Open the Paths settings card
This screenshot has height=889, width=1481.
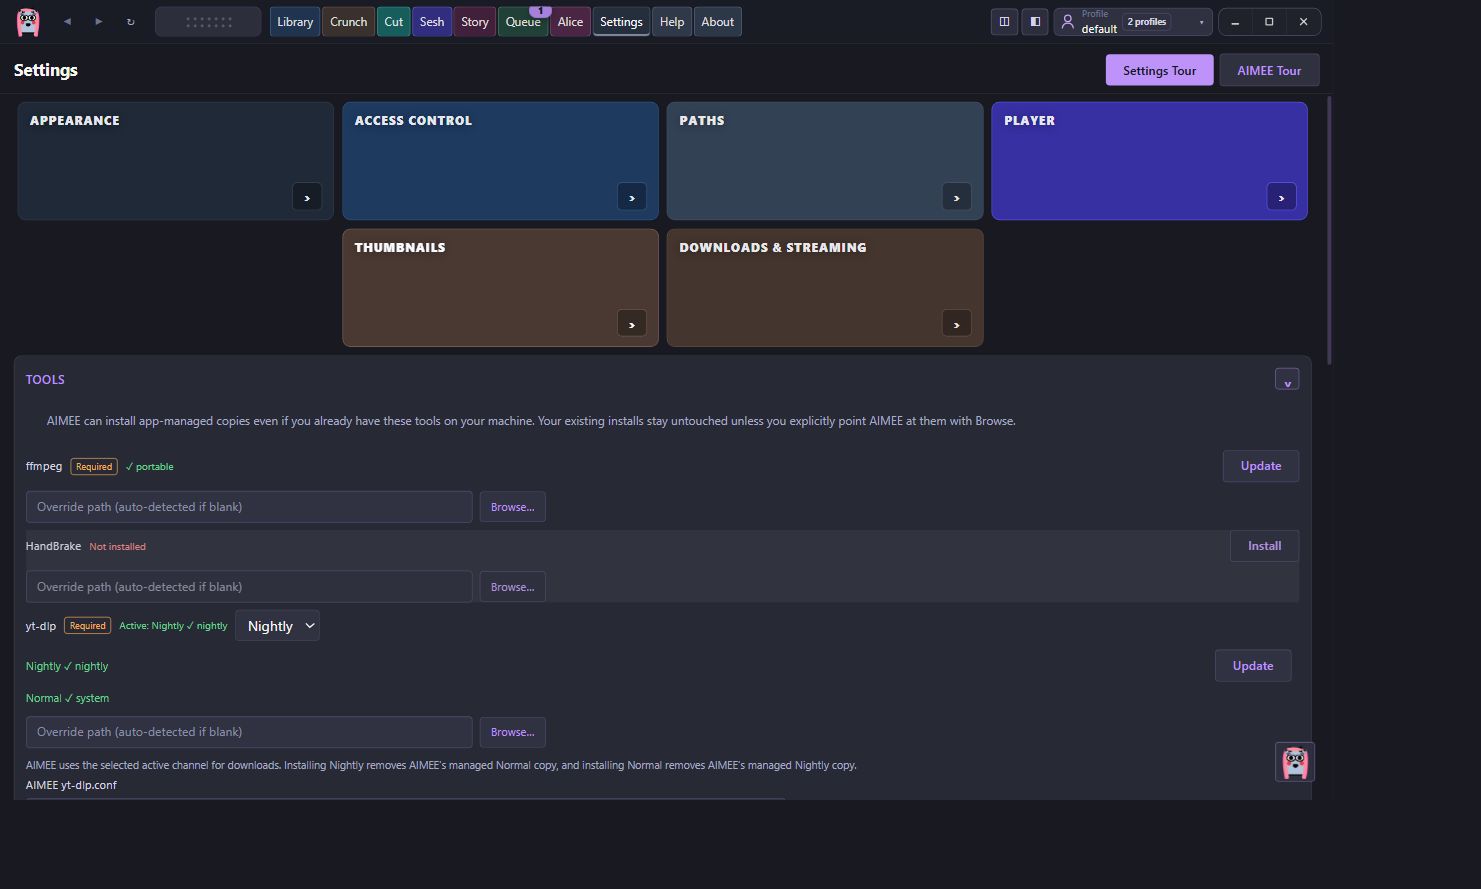(x=825, y=161)
